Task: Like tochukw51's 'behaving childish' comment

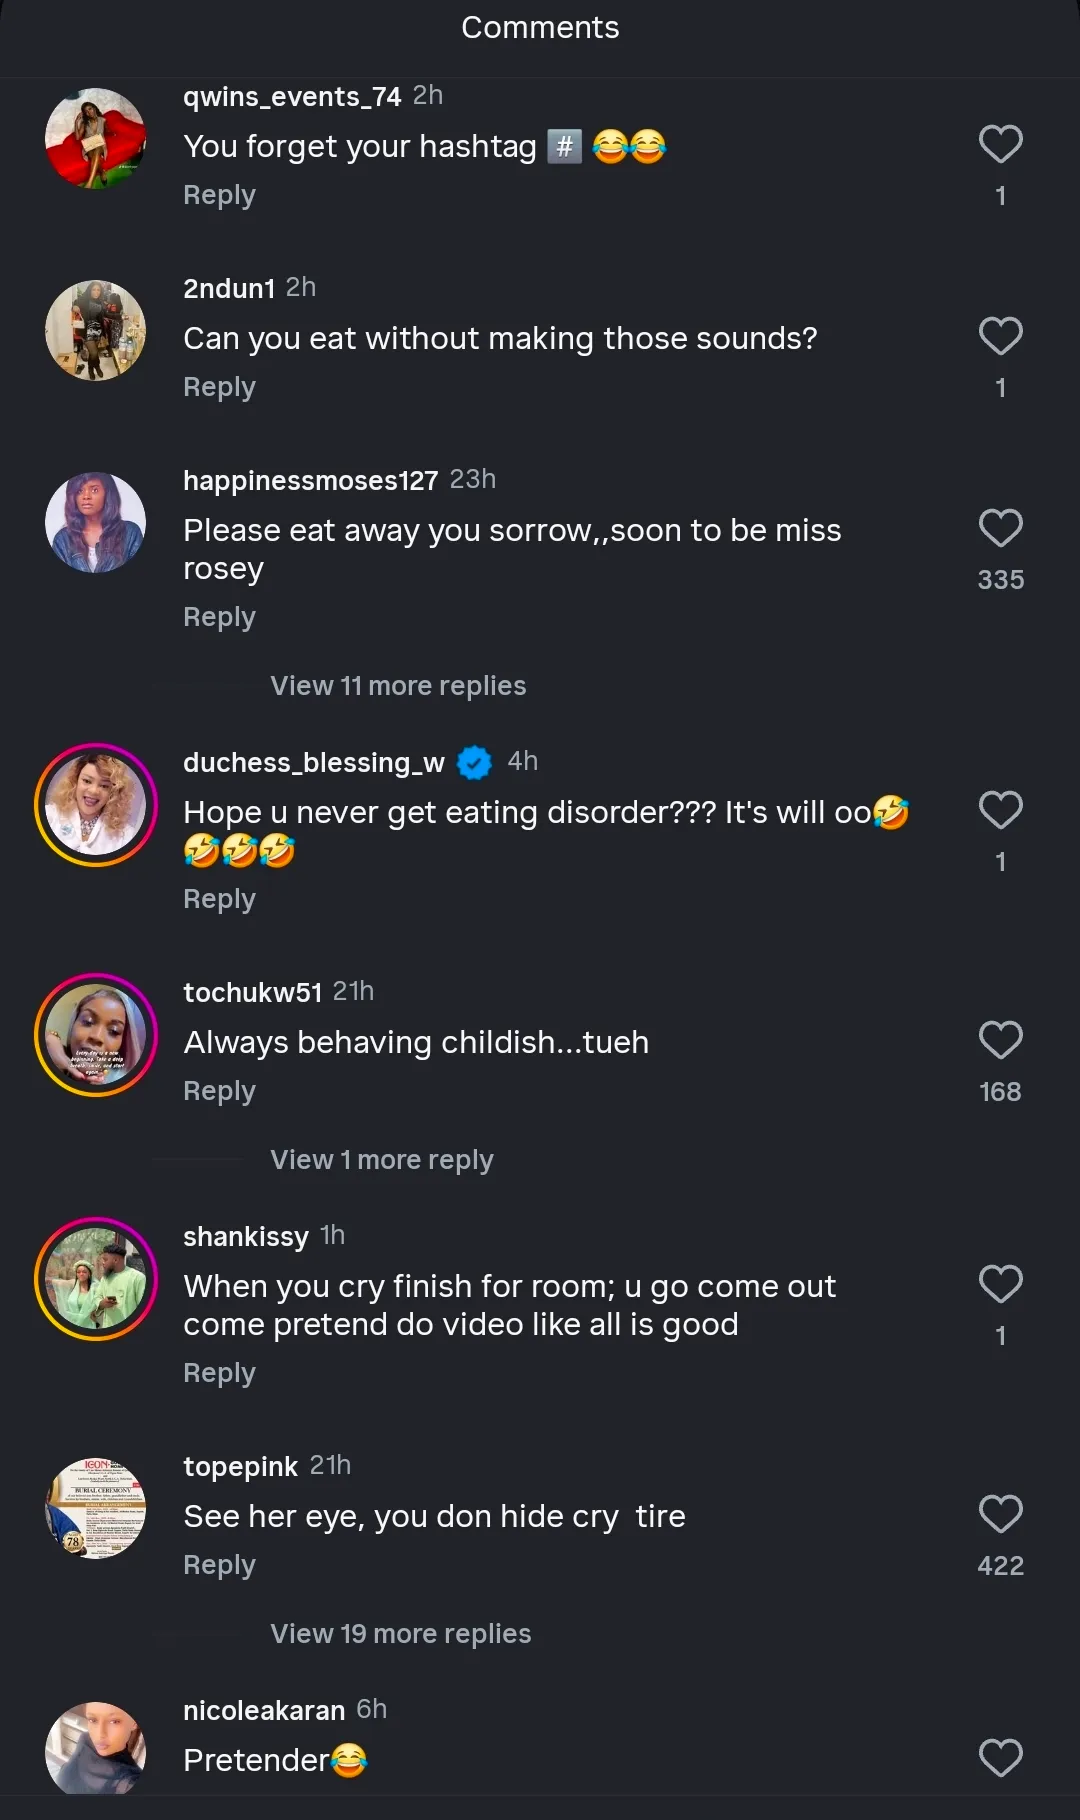Action: click(x=1000, y=1041)
